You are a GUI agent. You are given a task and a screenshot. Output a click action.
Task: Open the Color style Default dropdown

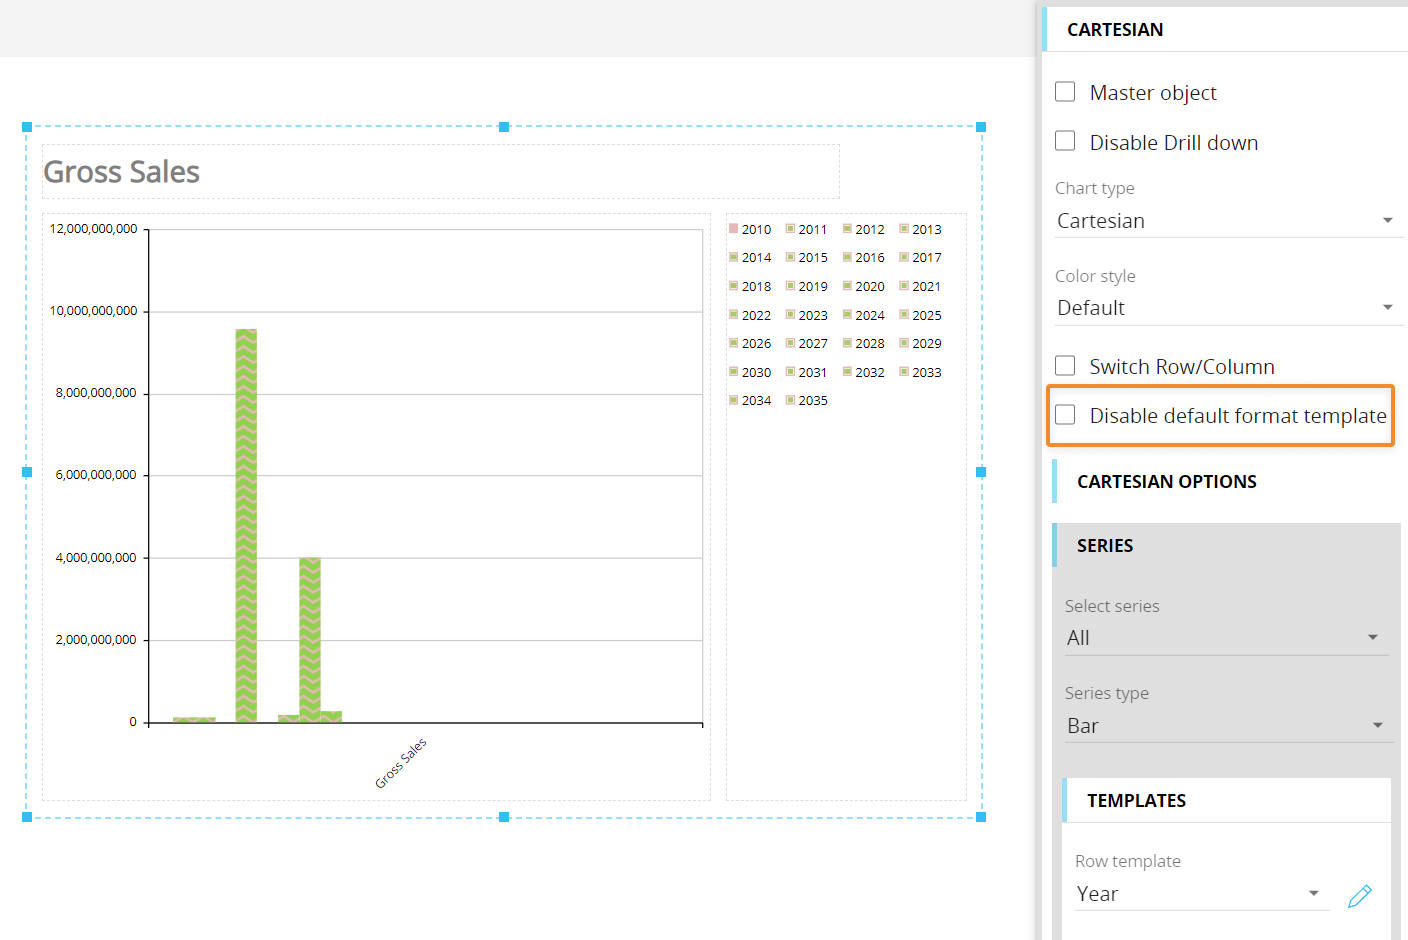pos(1228,308)
